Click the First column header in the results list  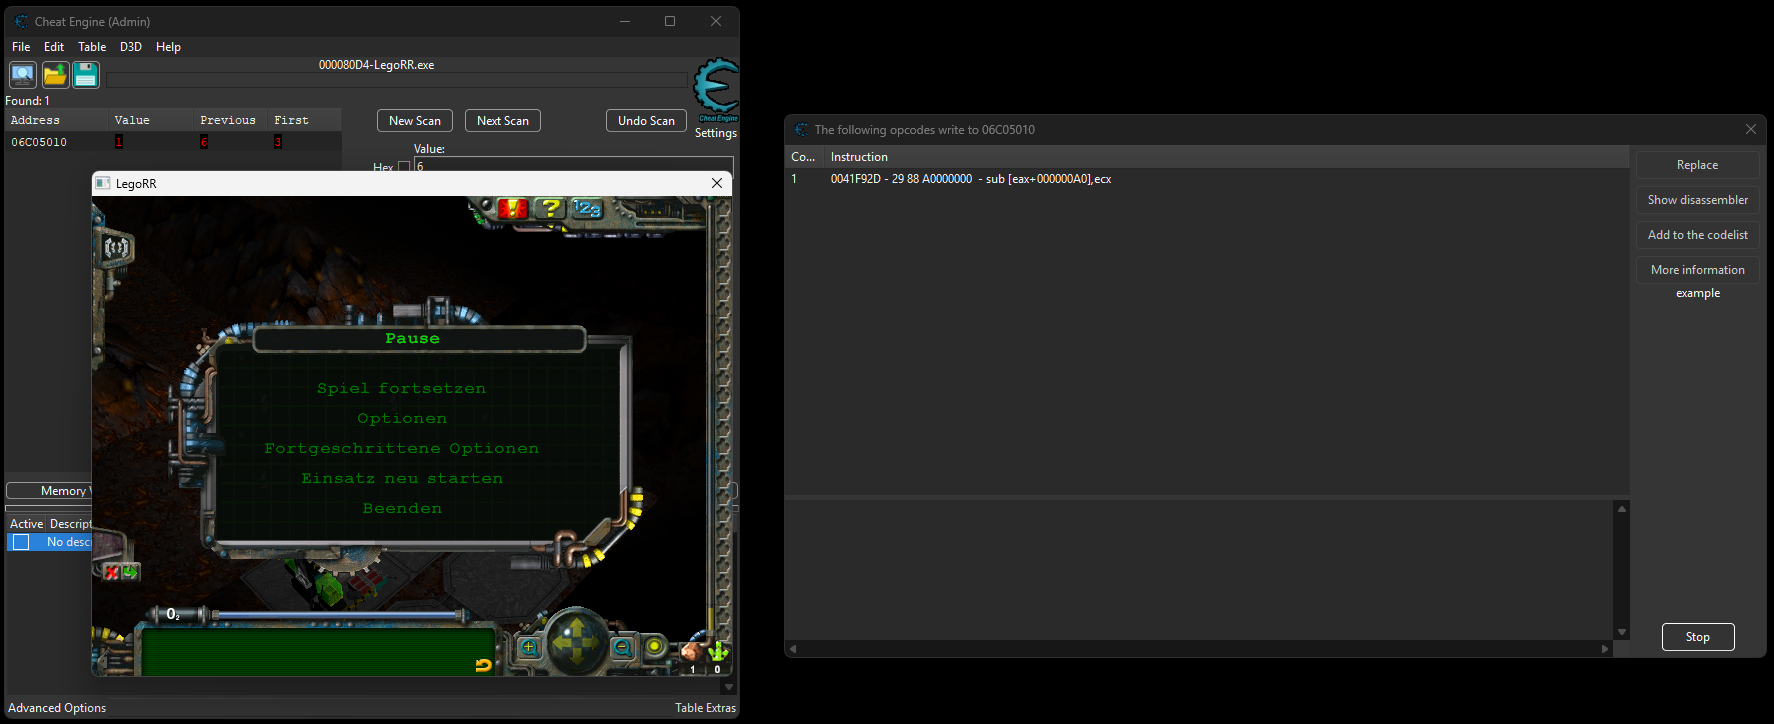point(305,120)
